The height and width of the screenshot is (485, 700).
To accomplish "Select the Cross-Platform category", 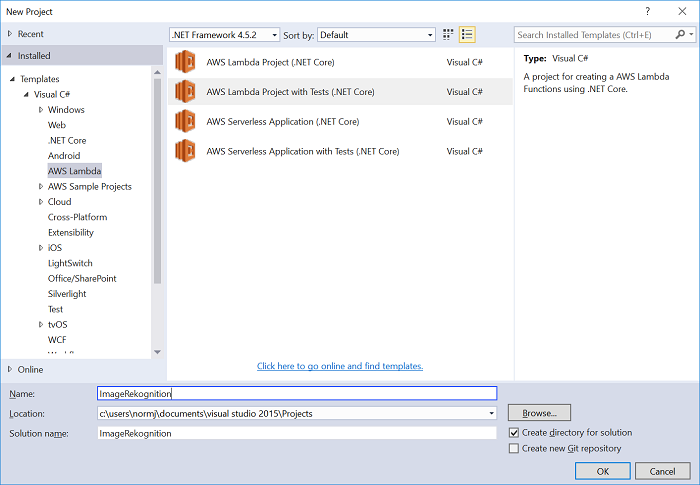I will pos(78,217).
